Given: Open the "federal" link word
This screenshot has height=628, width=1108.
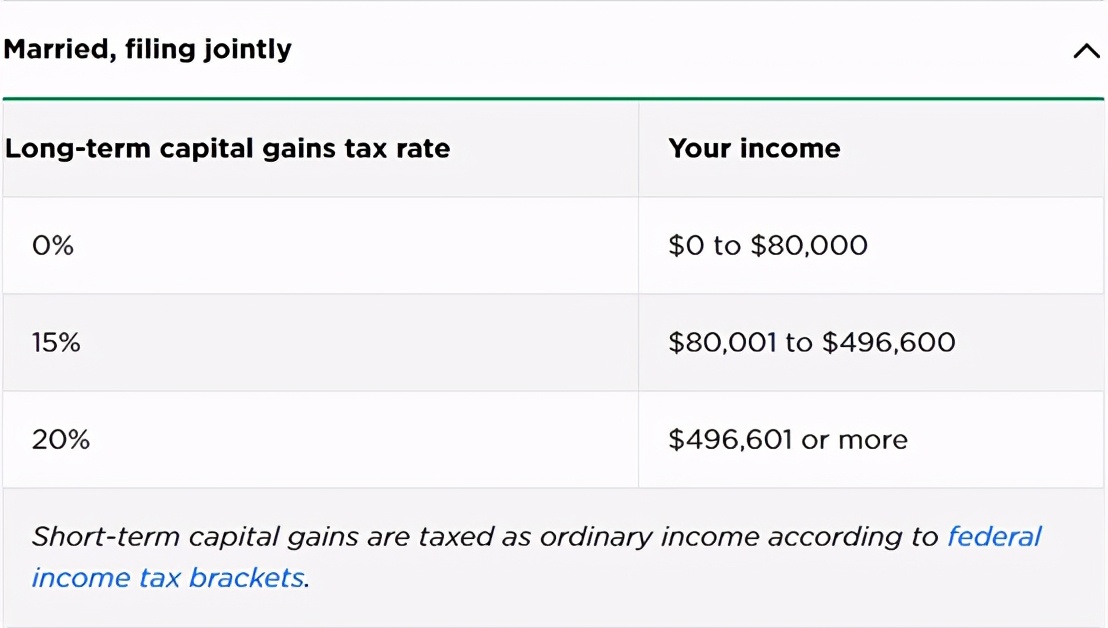Looking at the screenshot, I should (x=994, y=537).
